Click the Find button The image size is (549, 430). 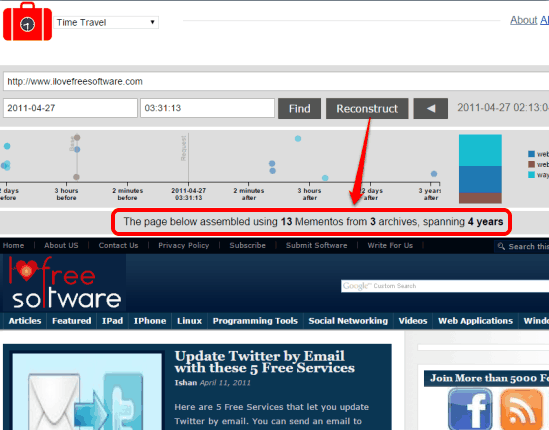pos(299,109)
